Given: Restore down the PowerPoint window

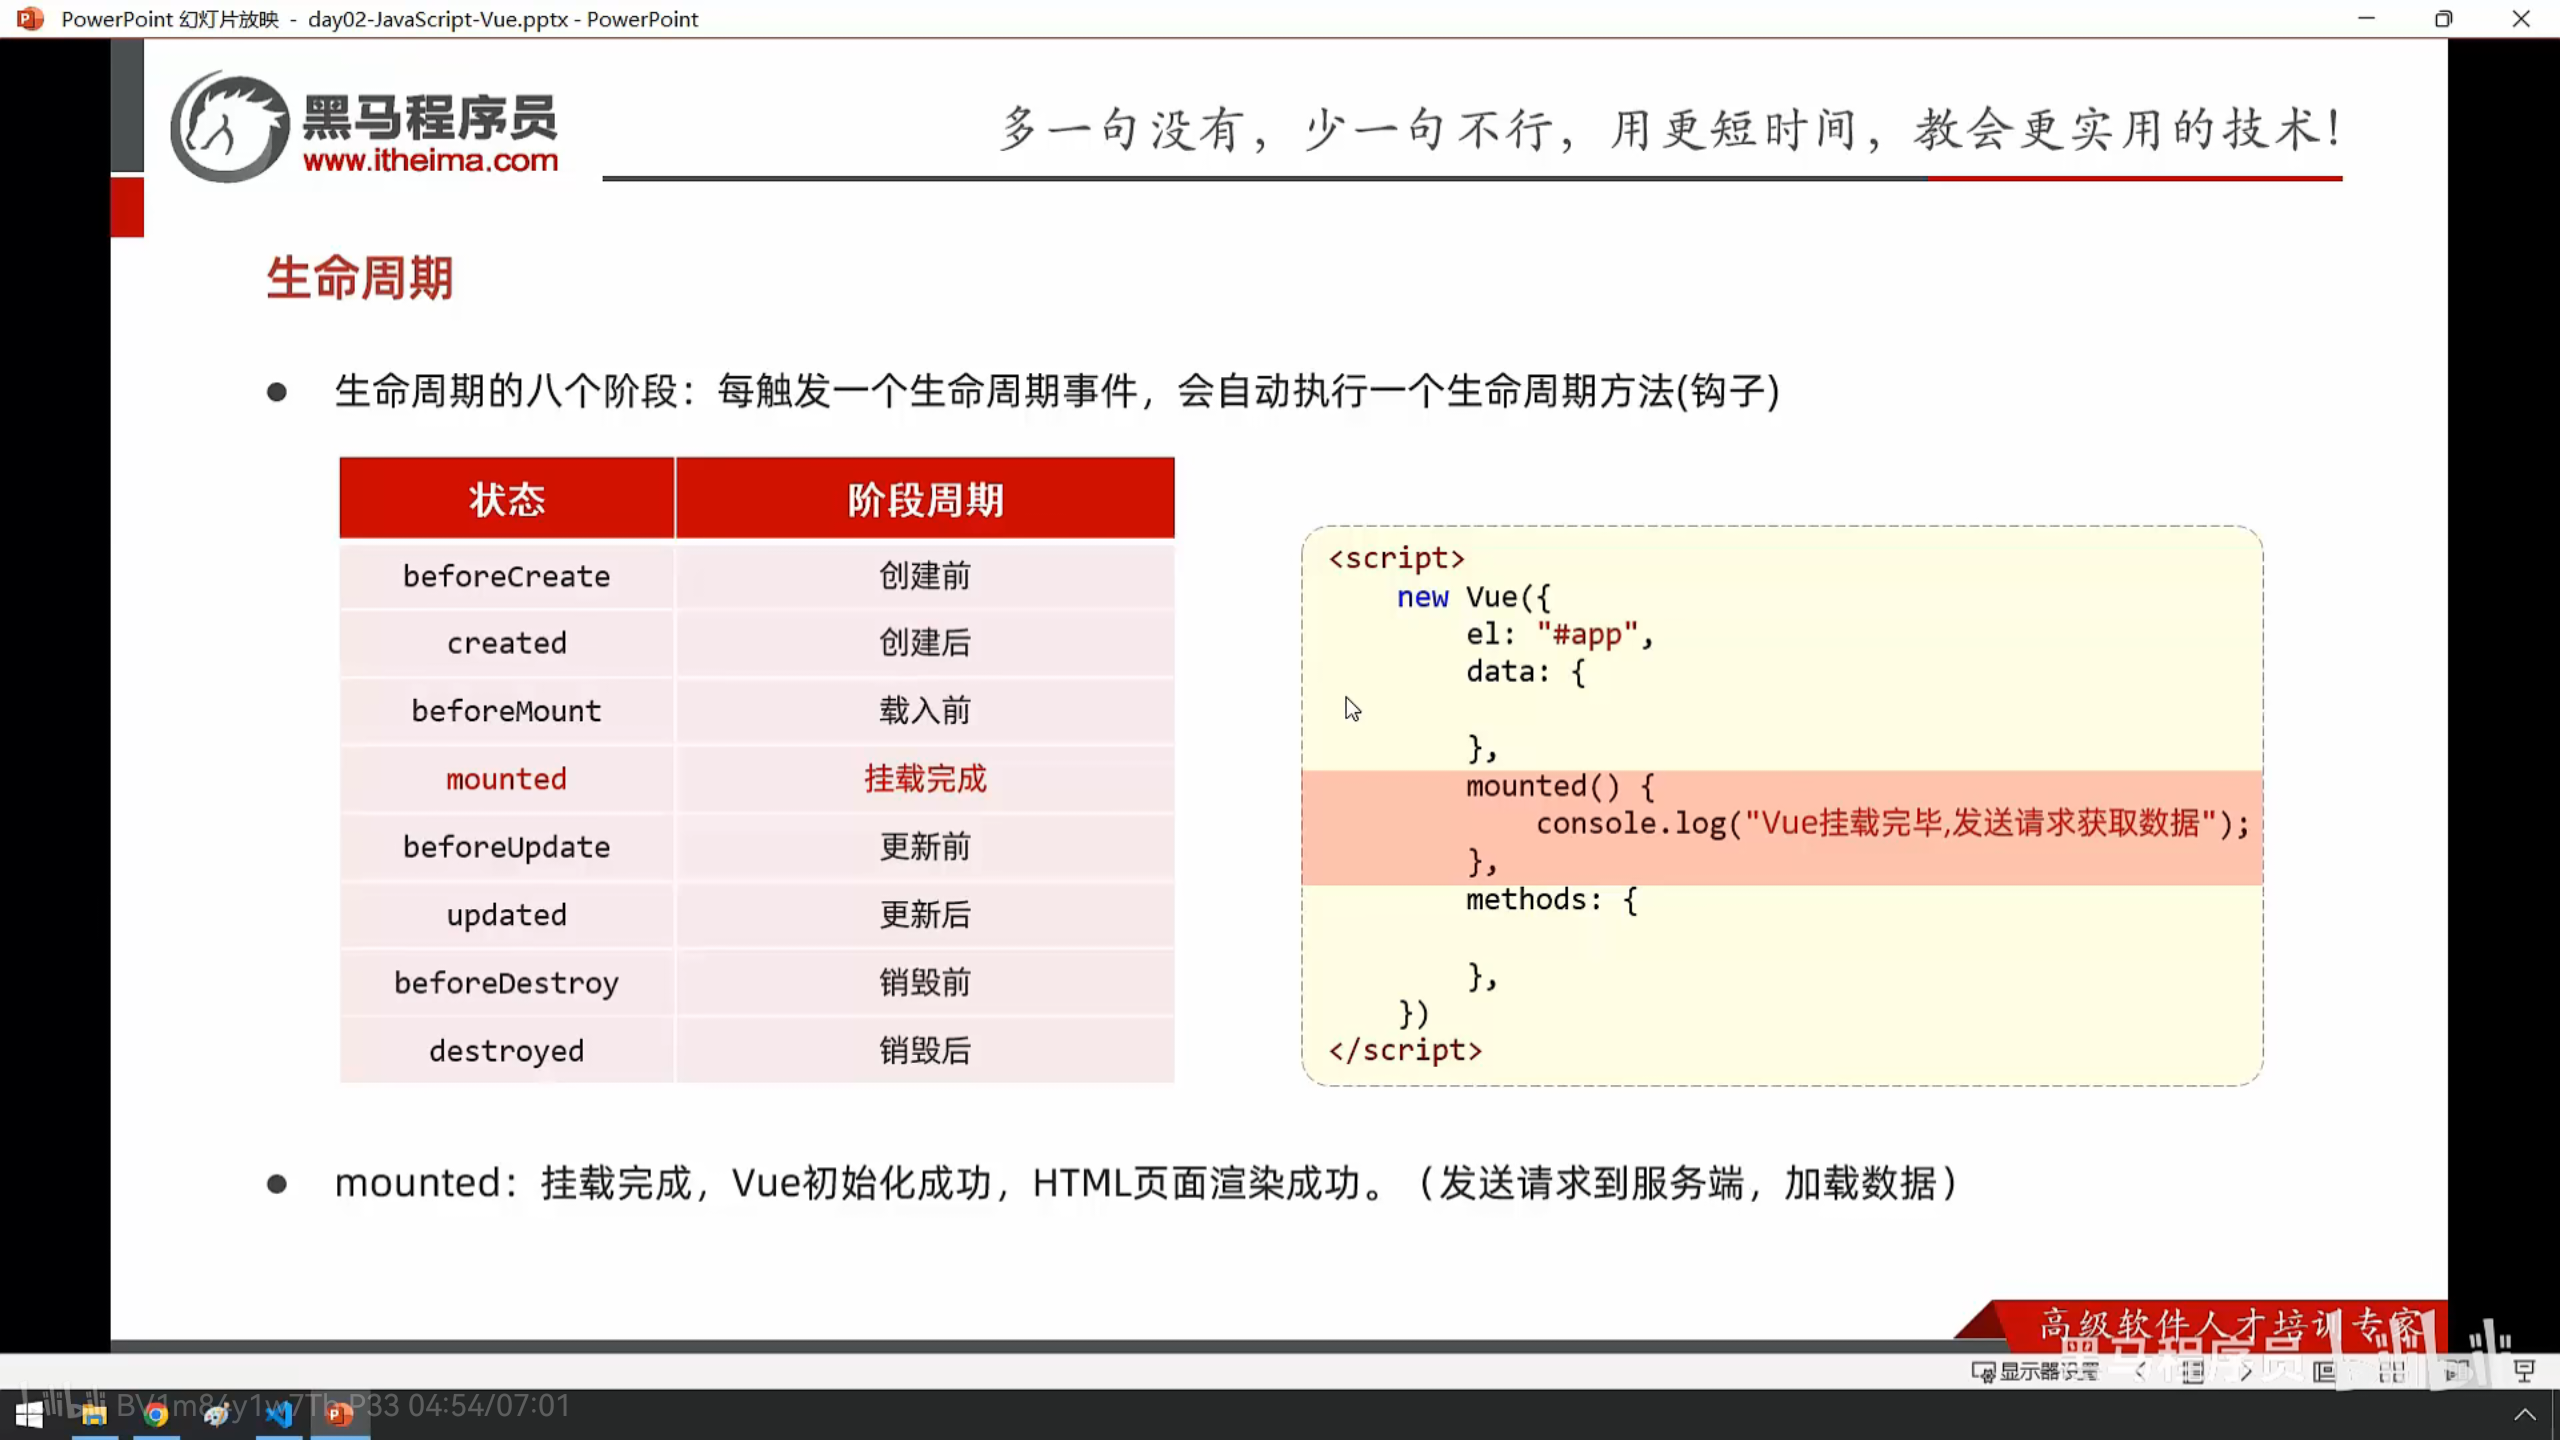Looking at the screenshot, I should point(2443,18).
